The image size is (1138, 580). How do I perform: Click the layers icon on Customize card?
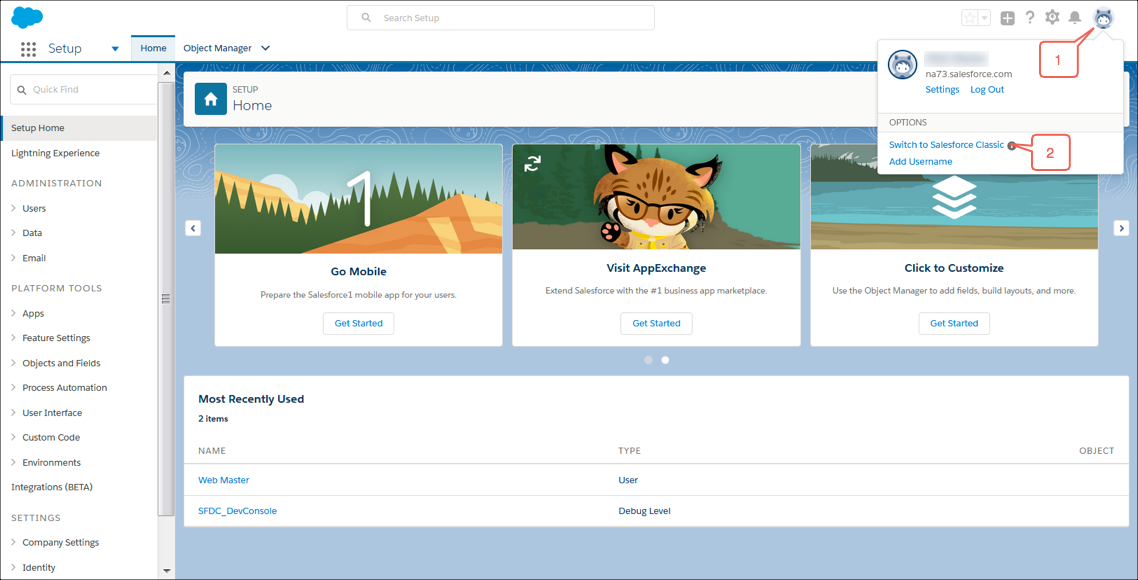point(954,197)
